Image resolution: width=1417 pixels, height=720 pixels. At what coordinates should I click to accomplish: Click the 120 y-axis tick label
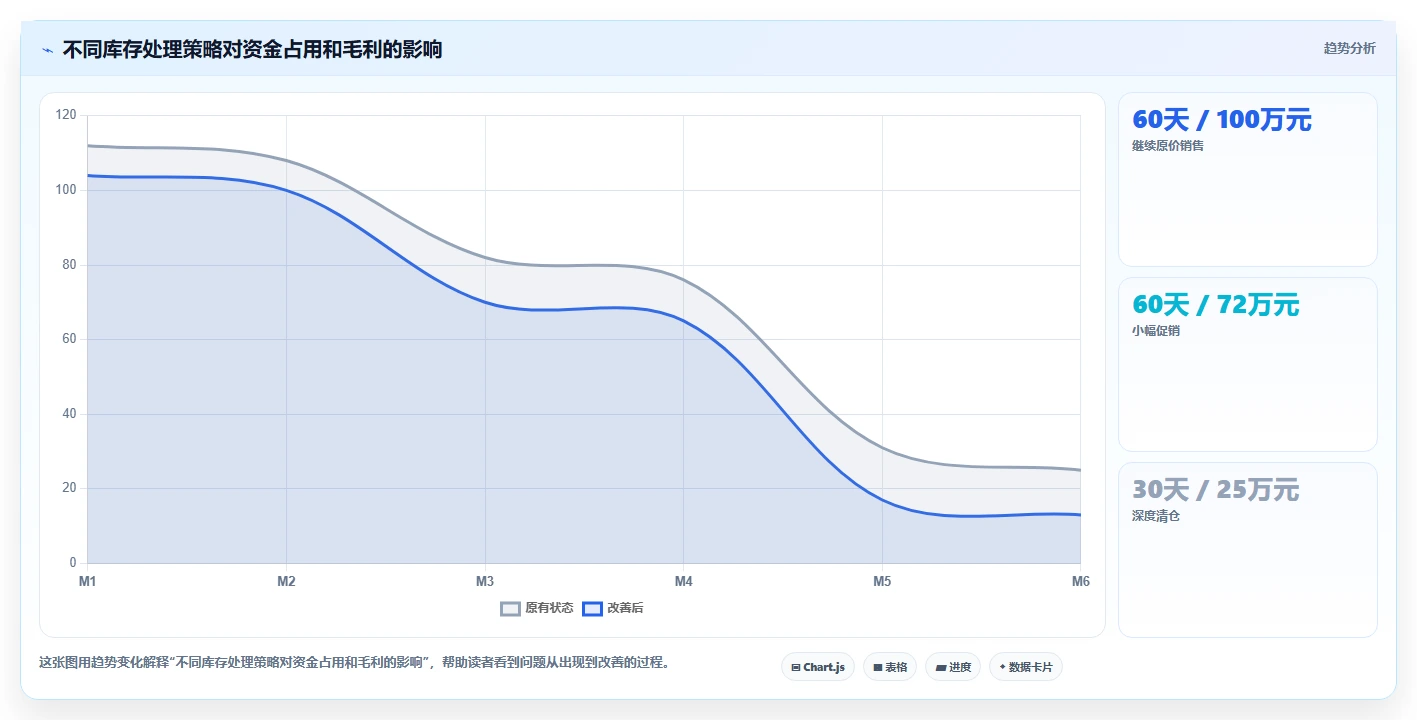tap(66, 115)
